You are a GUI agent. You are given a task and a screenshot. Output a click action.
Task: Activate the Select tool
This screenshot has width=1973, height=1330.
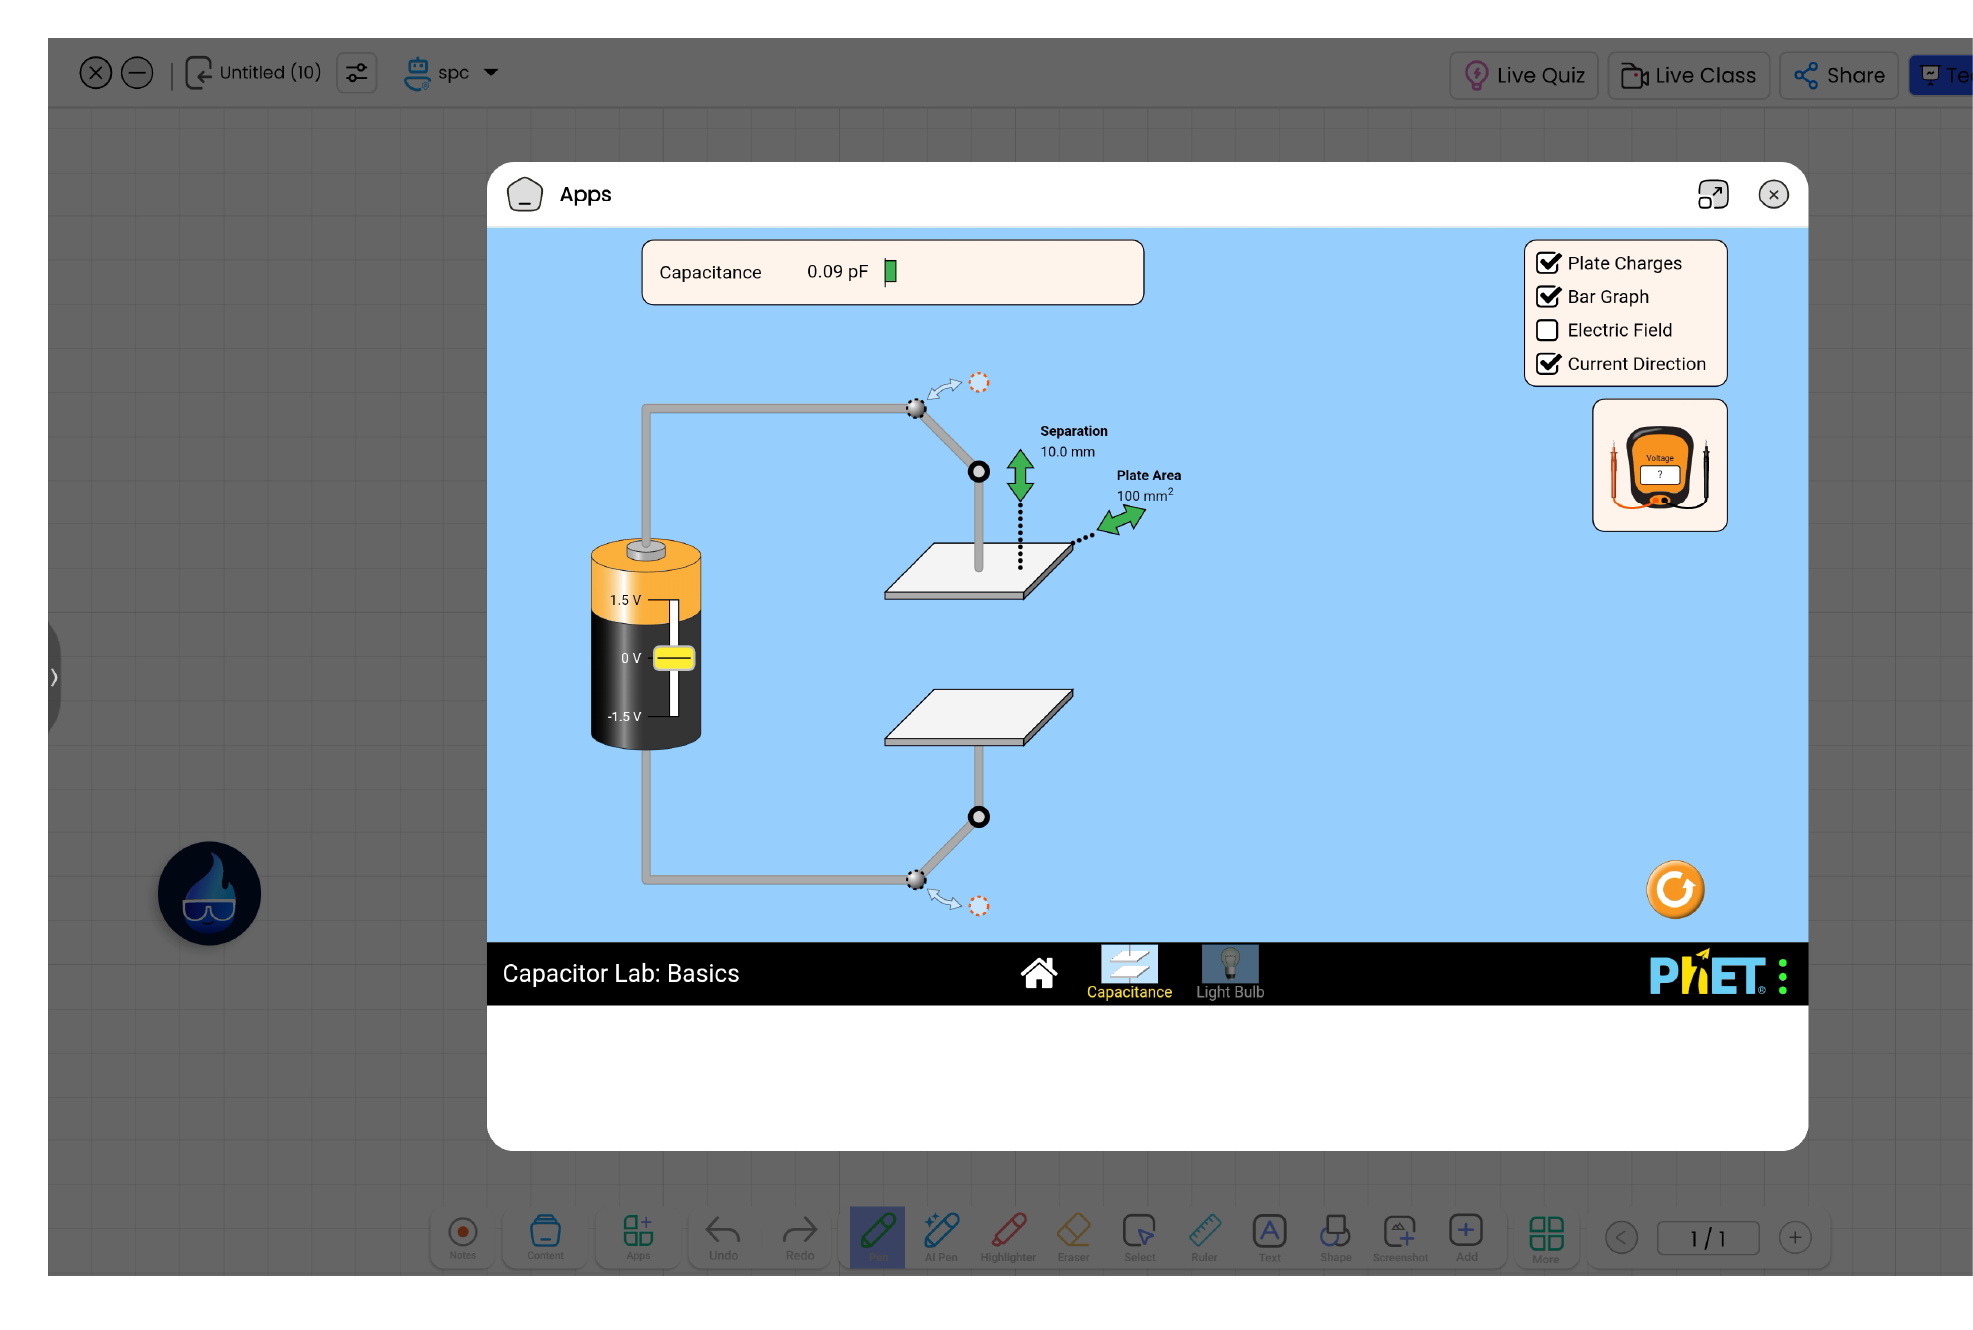tap(1139, 1238)
